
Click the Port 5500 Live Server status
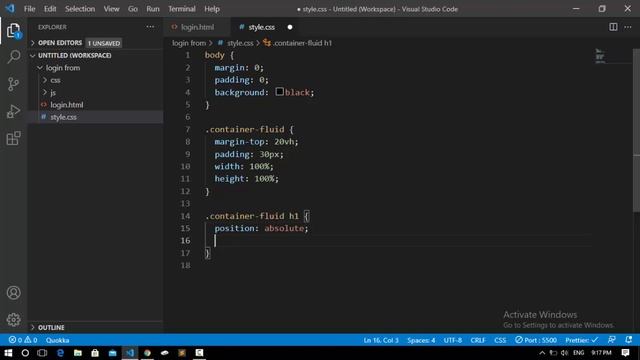pyautogui.click(x=536, y=340)
